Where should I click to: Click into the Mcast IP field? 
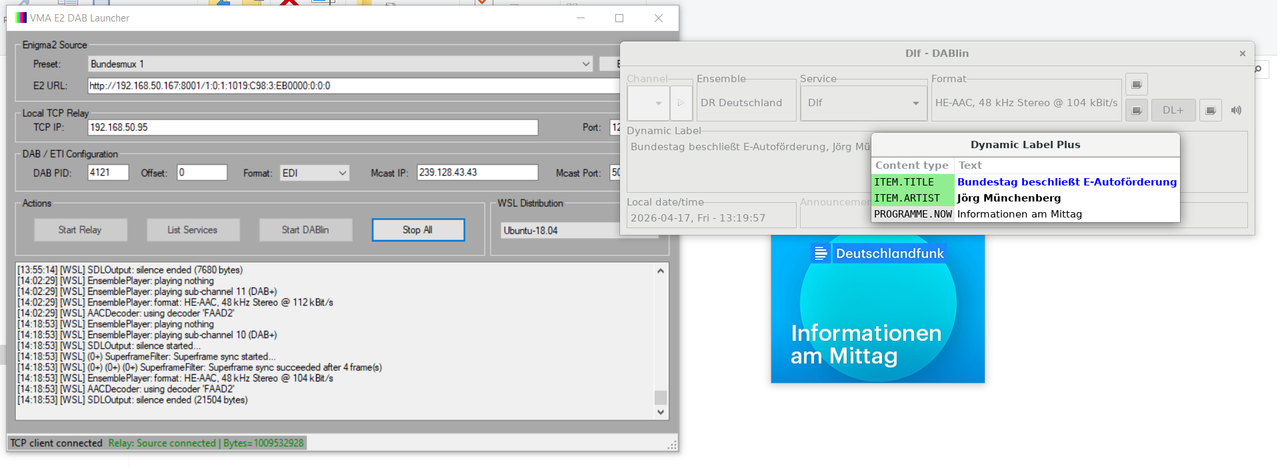pyautogui.click(x=477, y=173)
